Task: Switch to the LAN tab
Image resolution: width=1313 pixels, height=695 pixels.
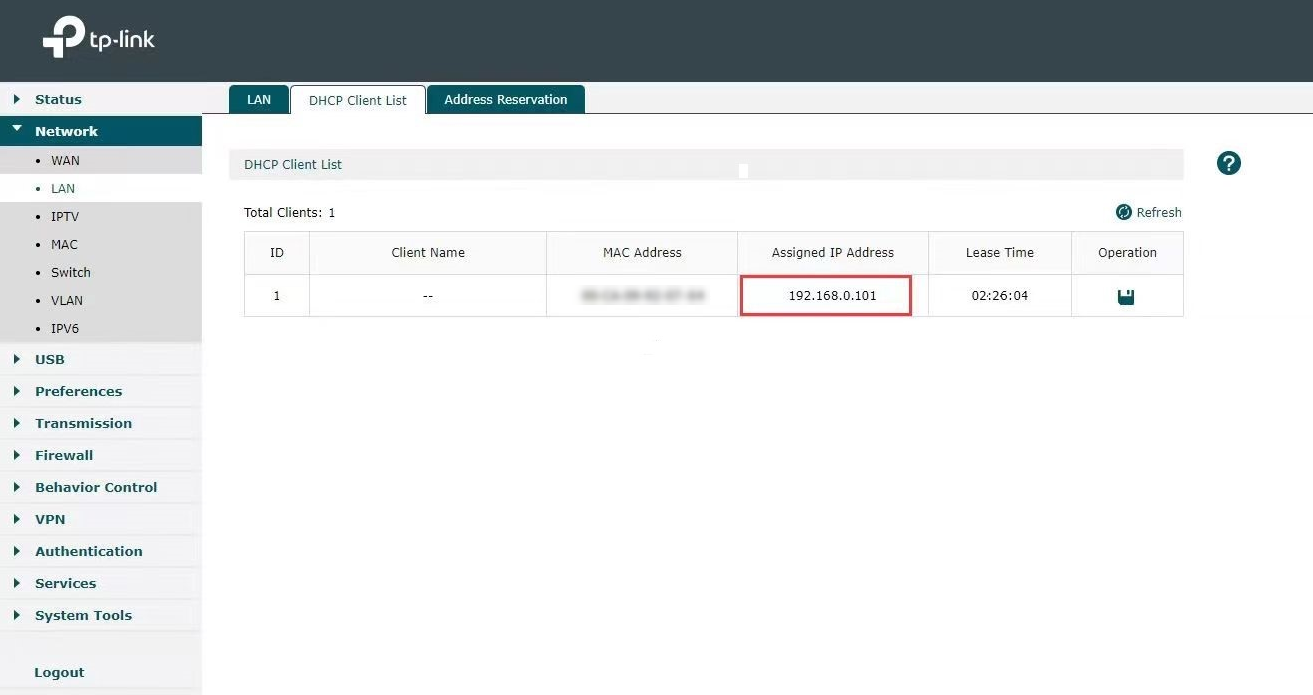Action: click(258, 99)
